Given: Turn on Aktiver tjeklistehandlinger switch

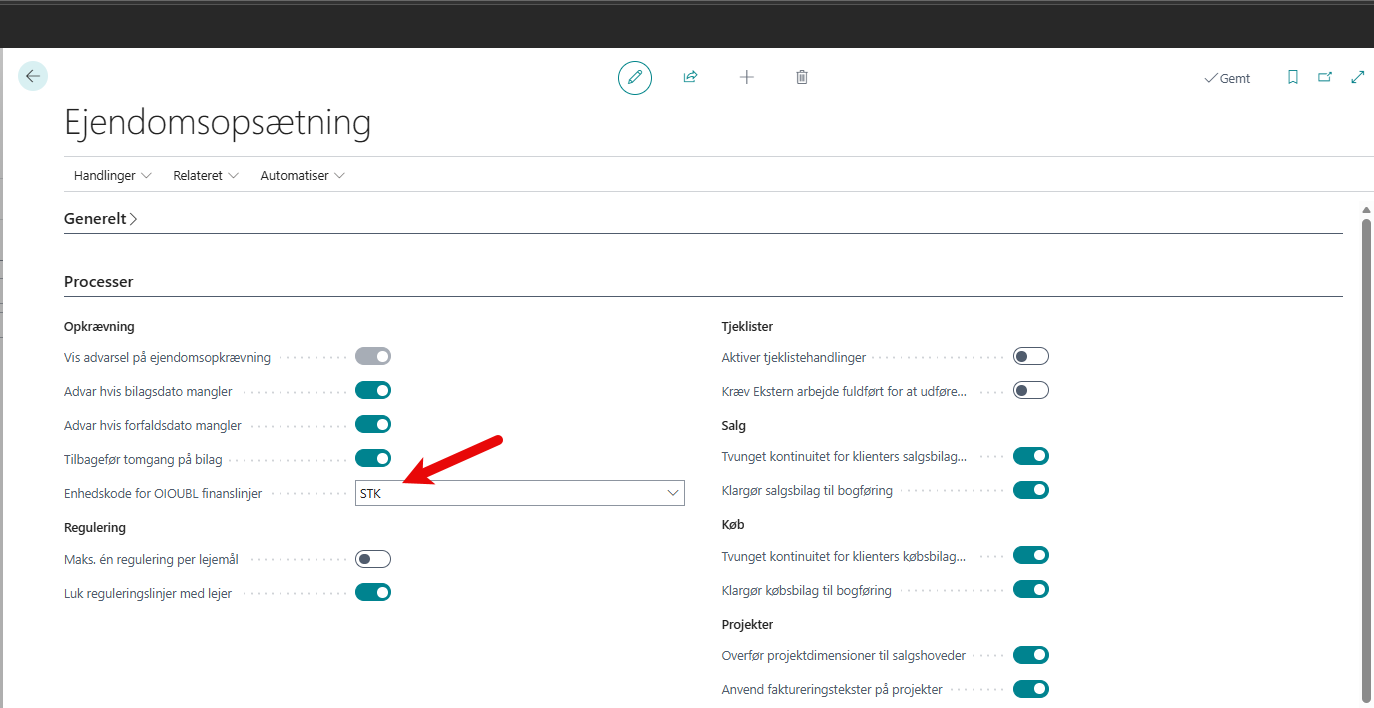Looking at the screenshot, I should point(1031,356).
